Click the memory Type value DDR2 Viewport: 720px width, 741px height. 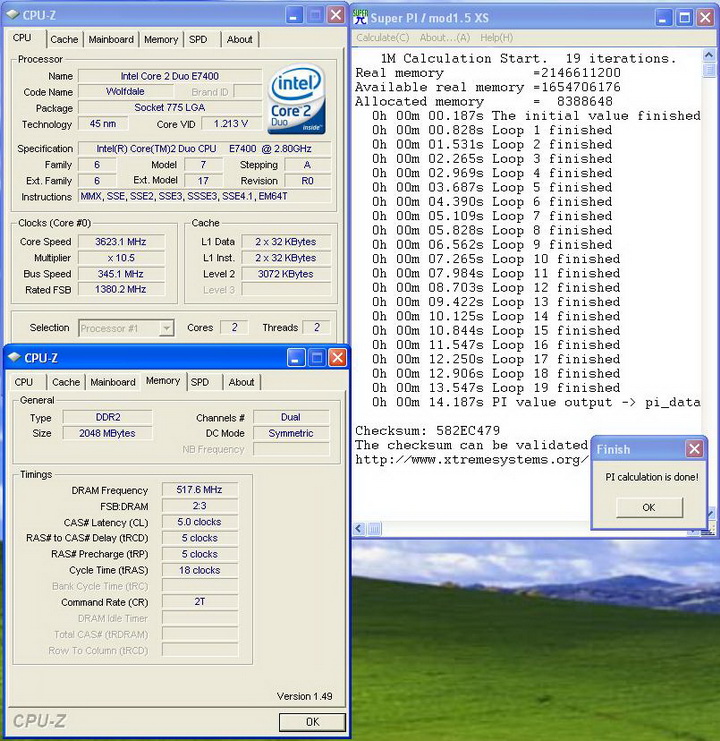point(108,417)
